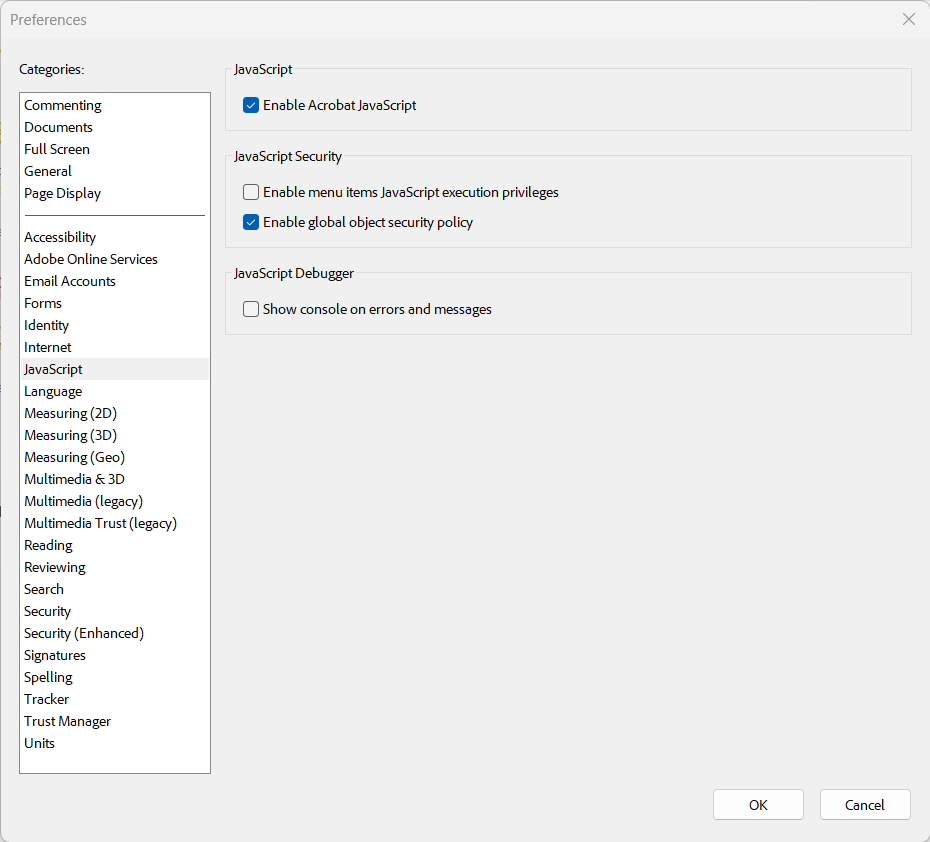This screenshot has width=930, height=842.
Task: Select the Trust Manager category
Action: click(67, 721)
